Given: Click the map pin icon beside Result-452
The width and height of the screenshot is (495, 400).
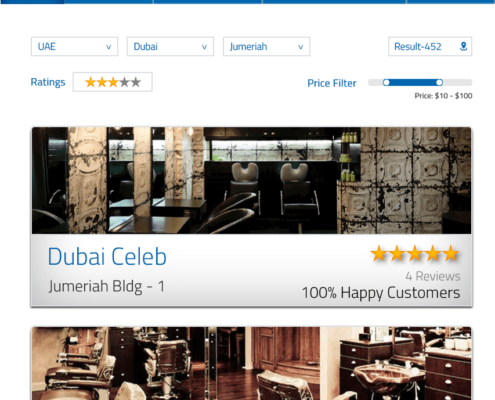Looking at the screenshot, I should click(x=463, y=46).
